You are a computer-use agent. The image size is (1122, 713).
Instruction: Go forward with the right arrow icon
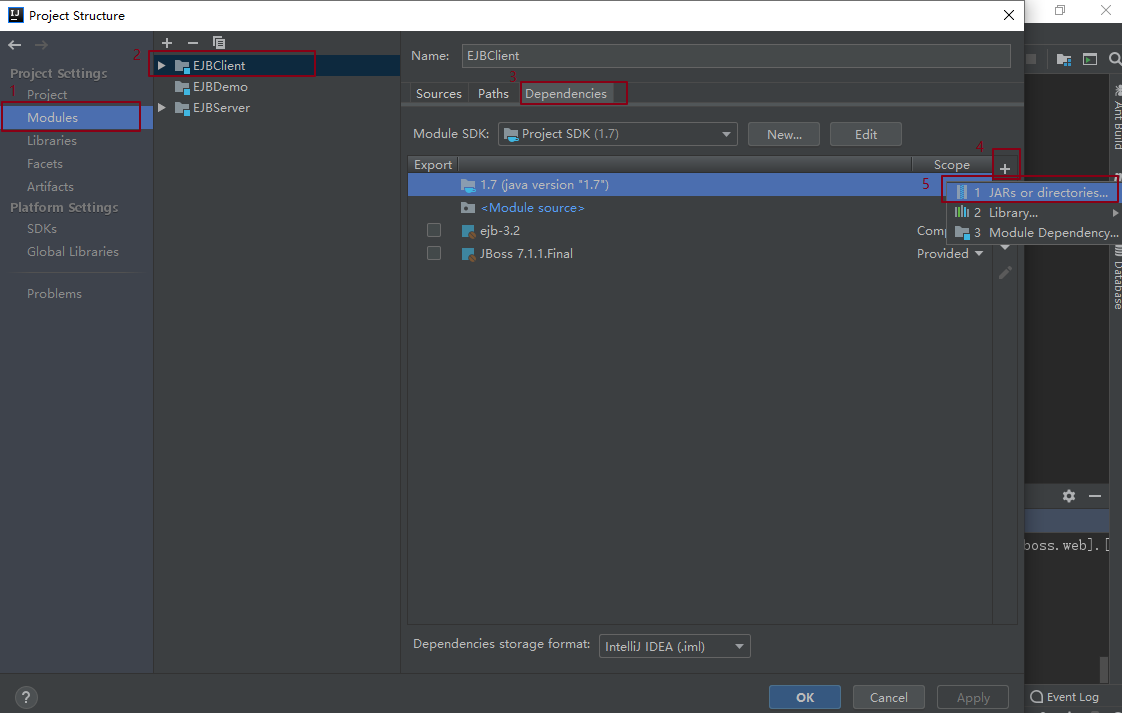(x=42, y=45)
